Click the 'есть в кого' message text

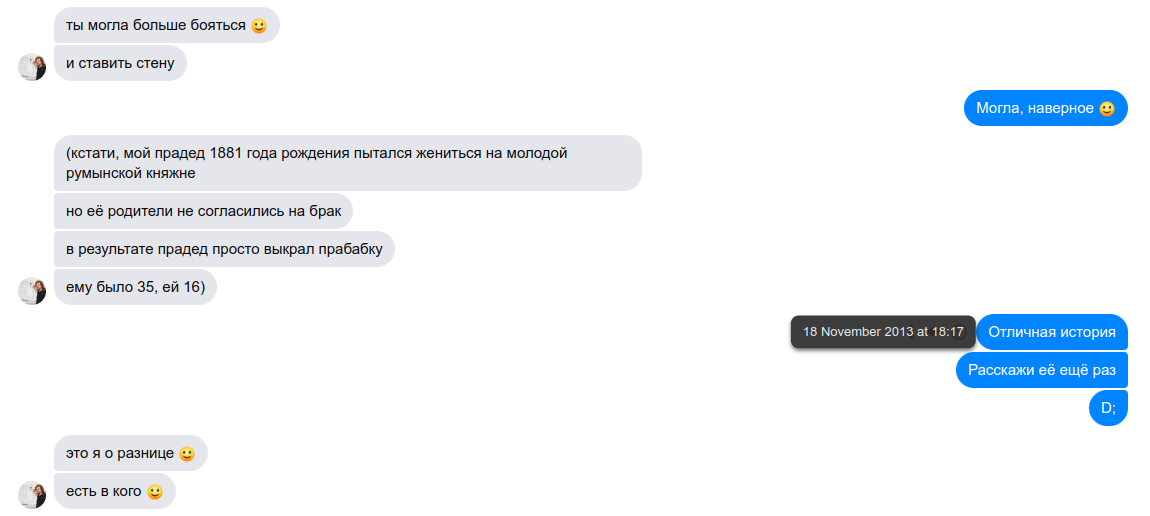pos(103,492)
